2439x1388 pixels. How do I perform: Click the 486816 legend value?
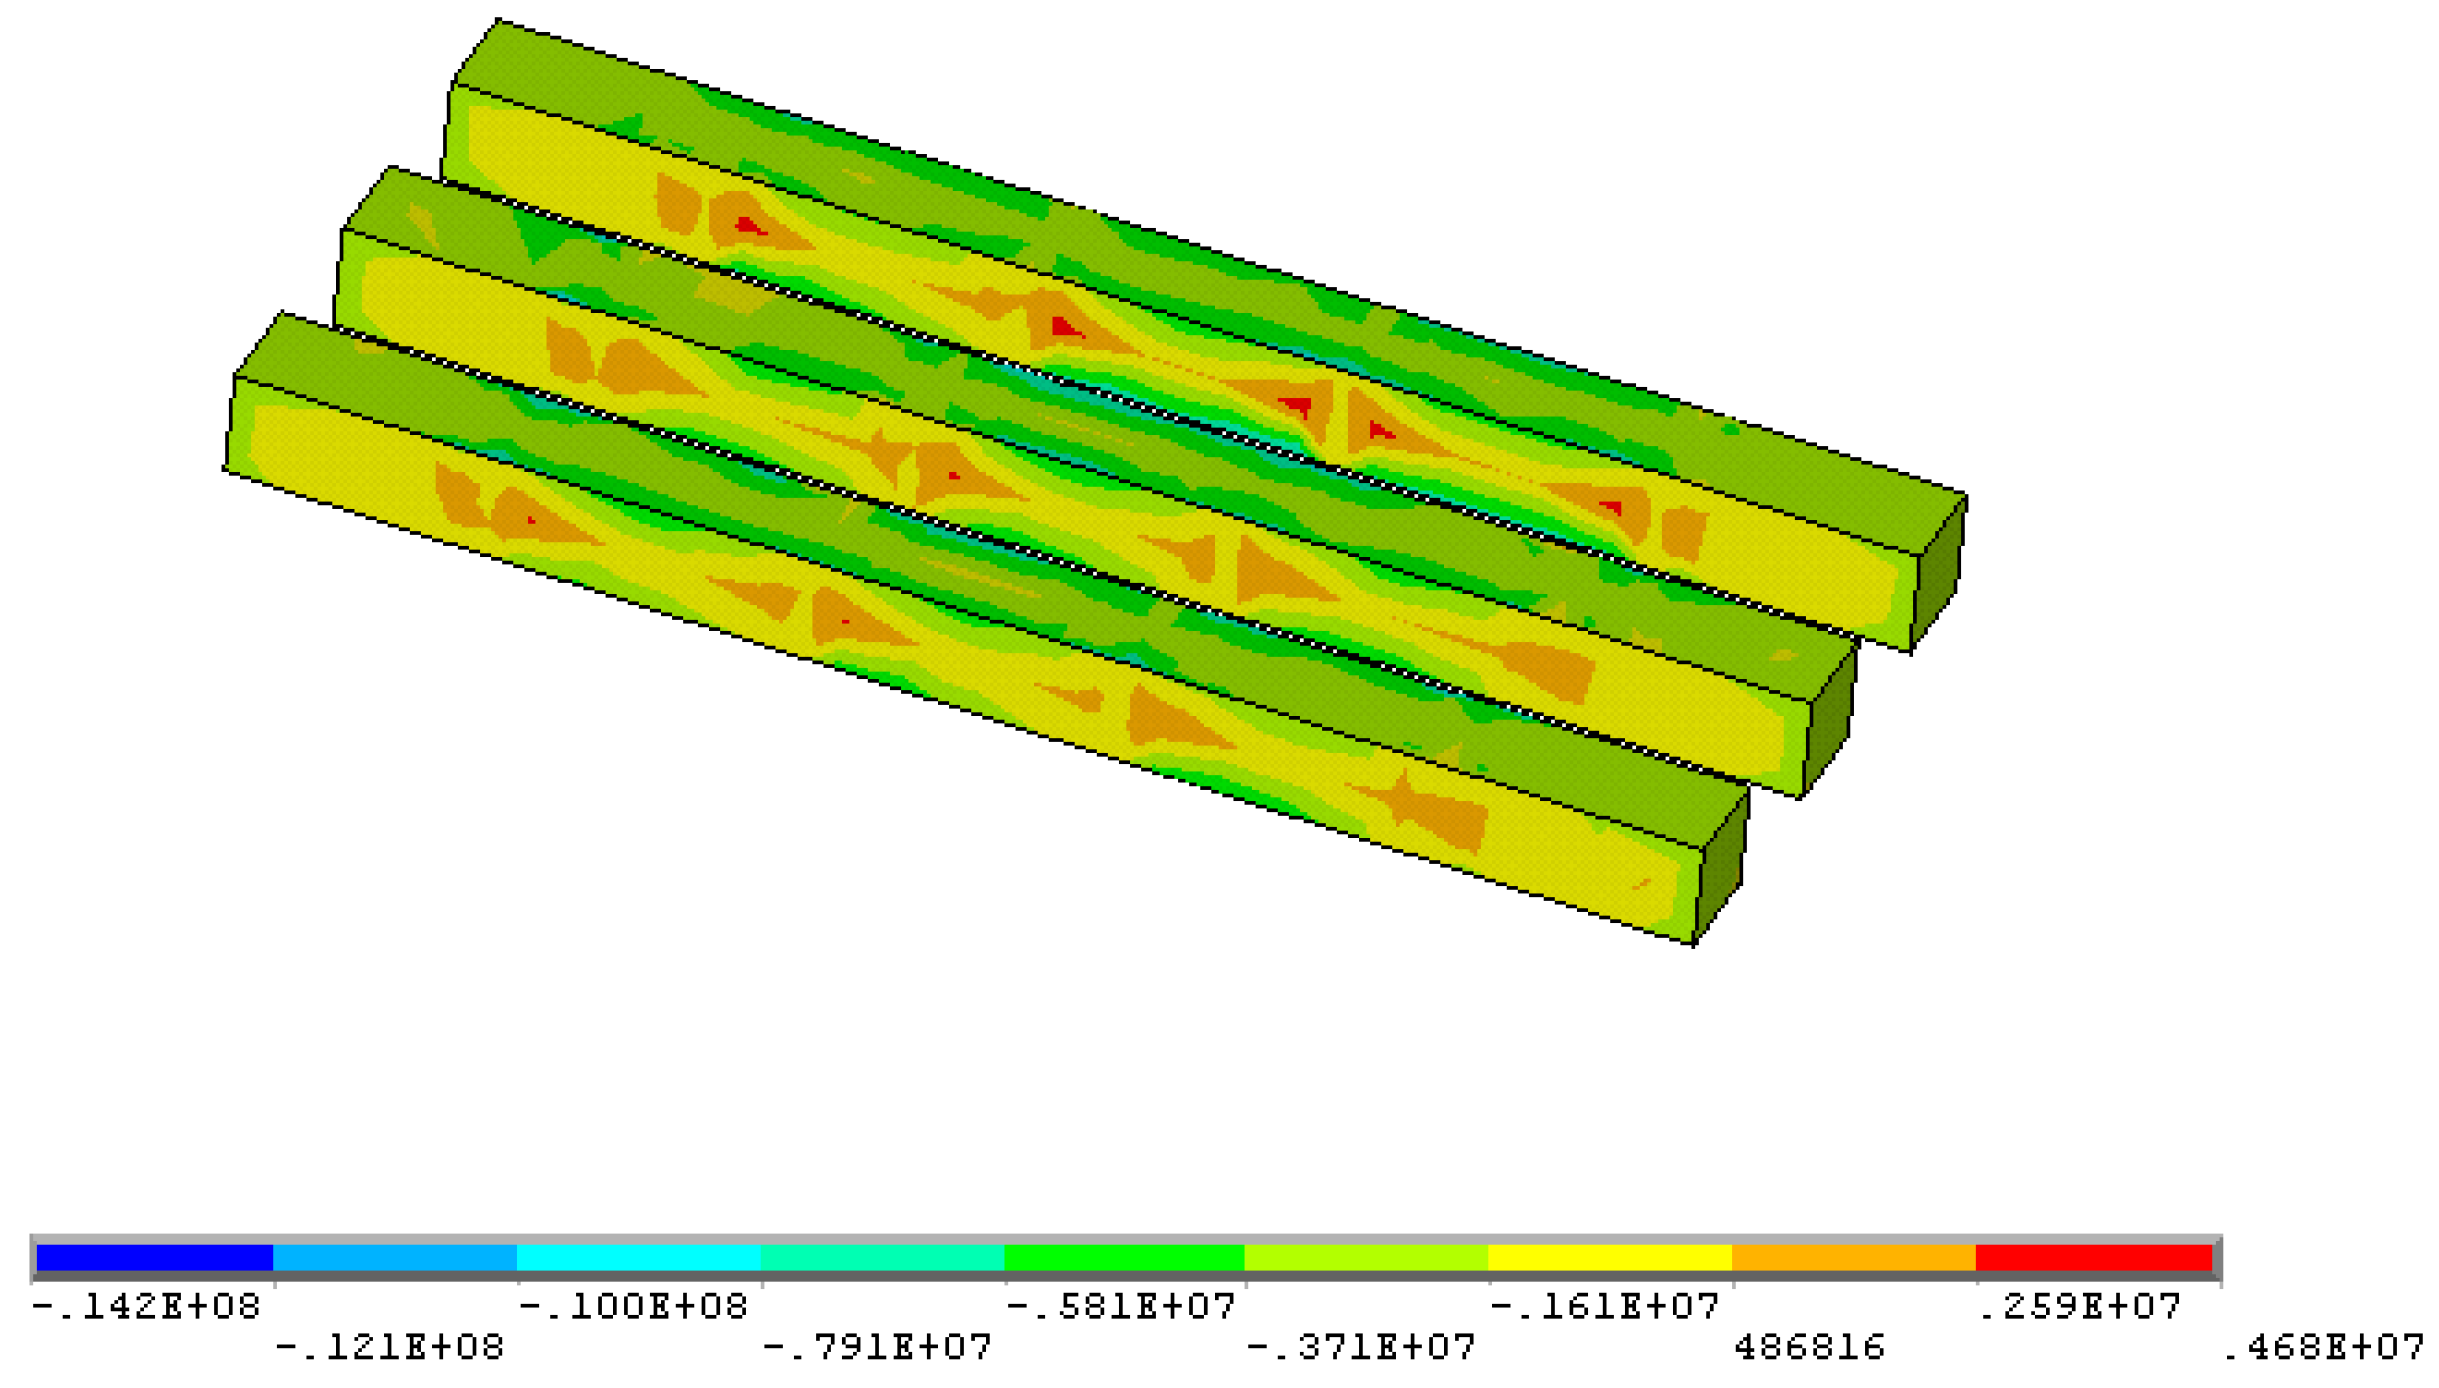pyautogui.click(x=1809, y=1347)
